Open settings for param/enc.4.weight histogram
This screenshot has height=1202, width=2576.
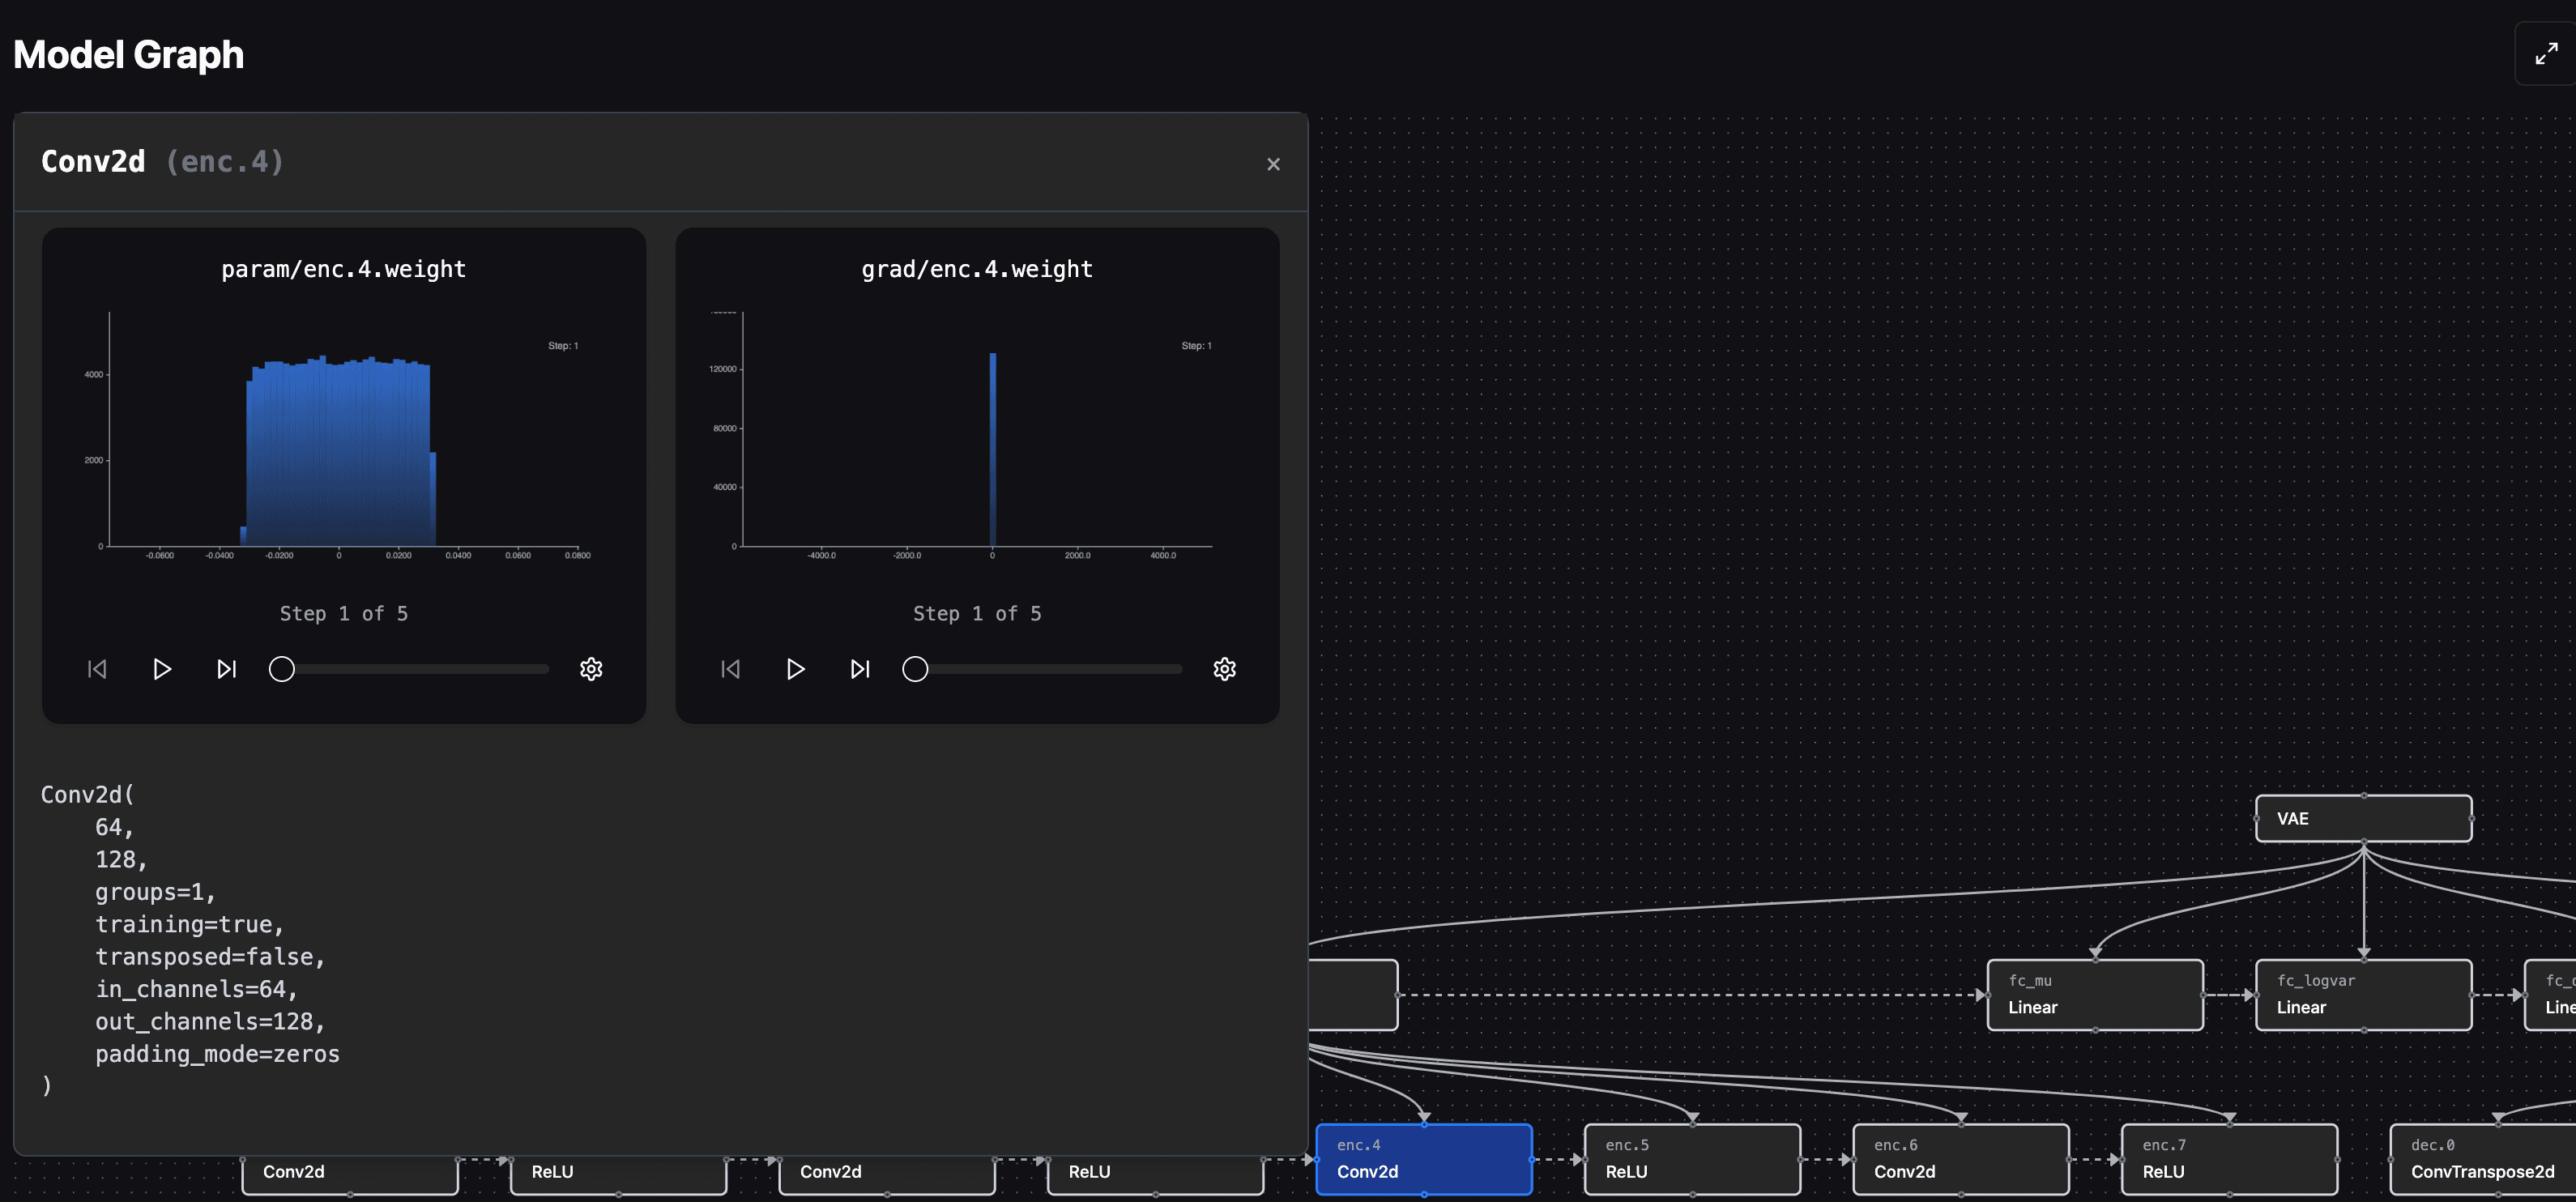pyautogui.click(x=591, y=669)
